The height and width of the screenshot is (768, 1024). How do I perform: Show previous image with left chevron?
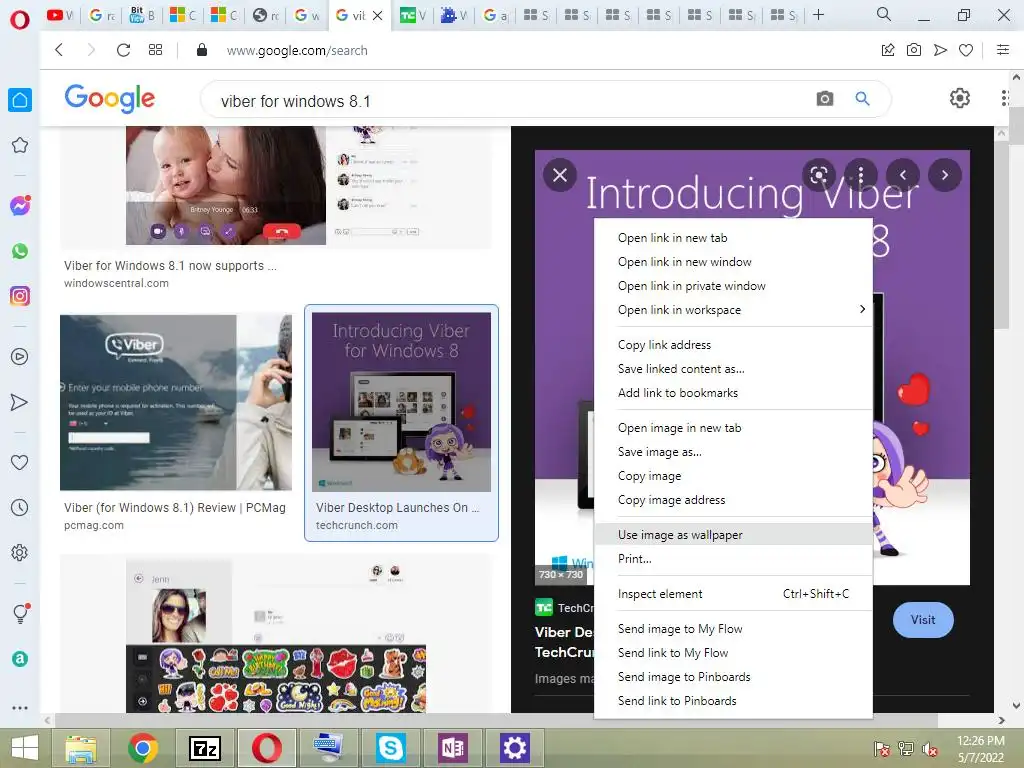[903, 175]
